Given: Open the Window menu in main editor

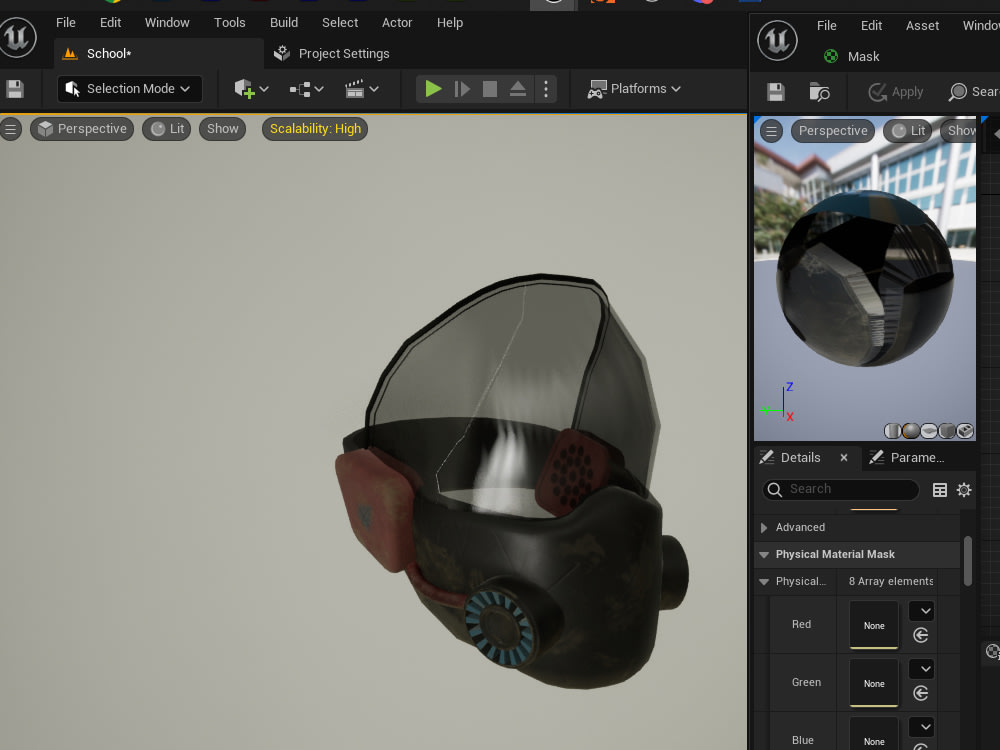Looking at the screenshot, I should click(167, 22).
